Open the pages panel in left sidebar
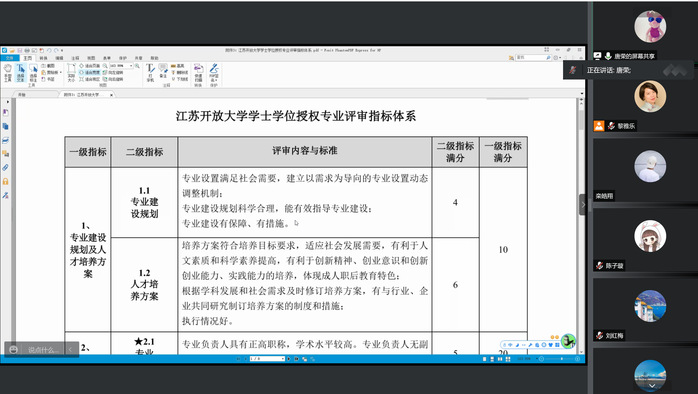Screen dimensions: 698x394 point(6,126)
